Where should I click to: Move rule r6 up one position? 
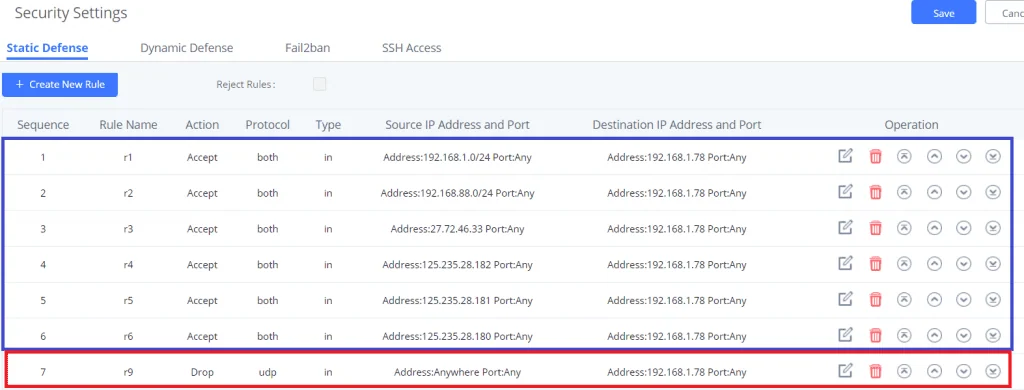[935, 334]
